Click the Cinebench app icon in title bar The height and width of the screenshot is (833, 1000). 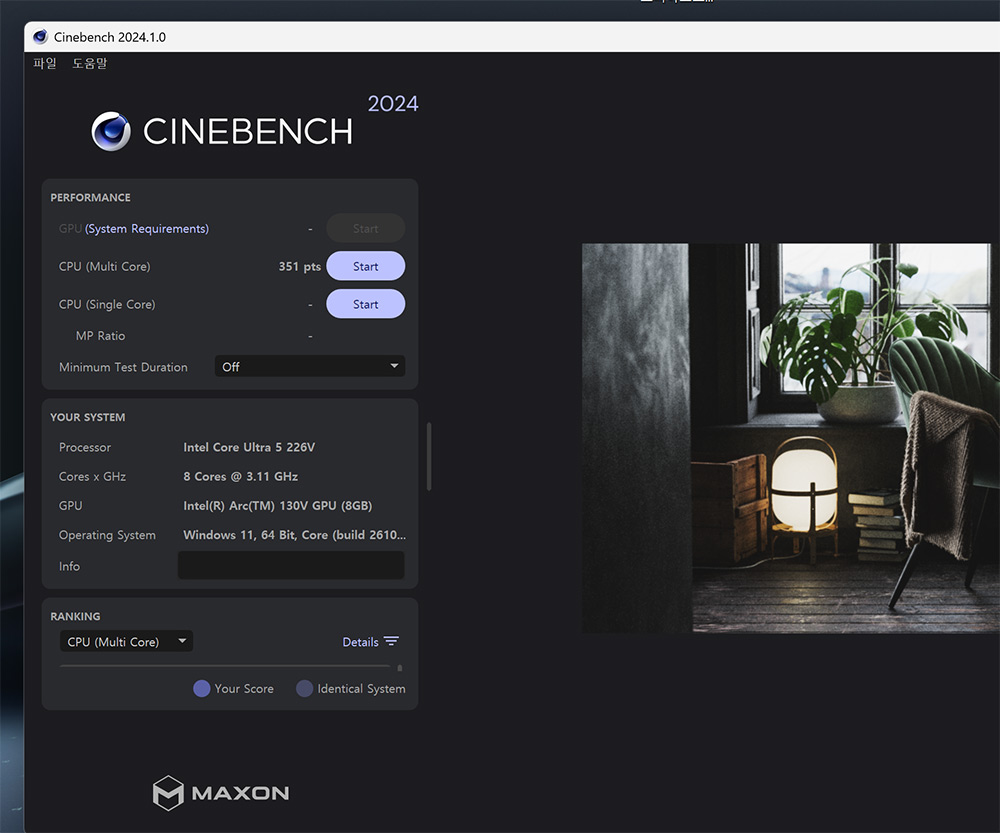point(40,36)
